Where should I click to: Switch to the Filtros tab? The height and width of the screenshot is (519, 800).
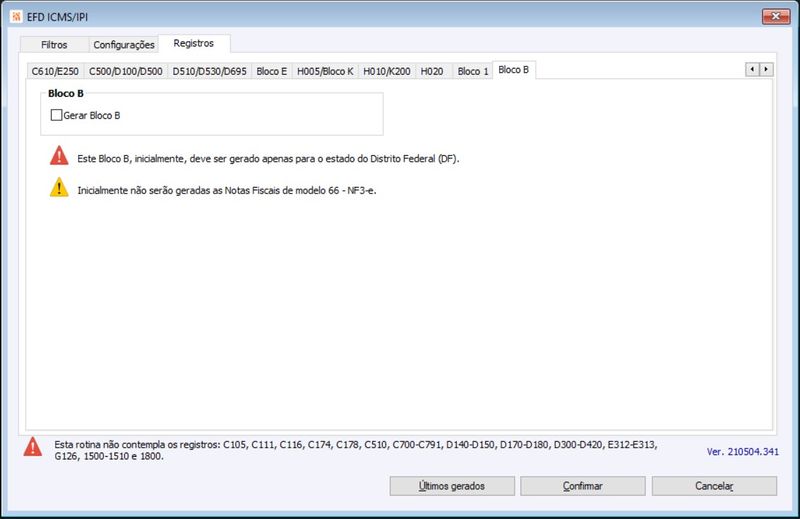[x=54, y=45]
